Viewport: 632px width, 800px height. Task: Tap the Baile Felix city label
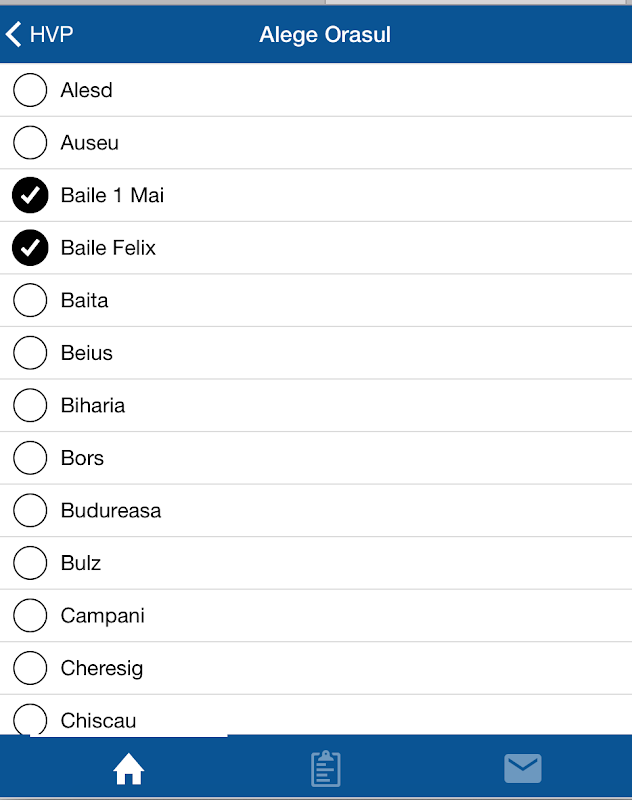[x=108, y=248]
